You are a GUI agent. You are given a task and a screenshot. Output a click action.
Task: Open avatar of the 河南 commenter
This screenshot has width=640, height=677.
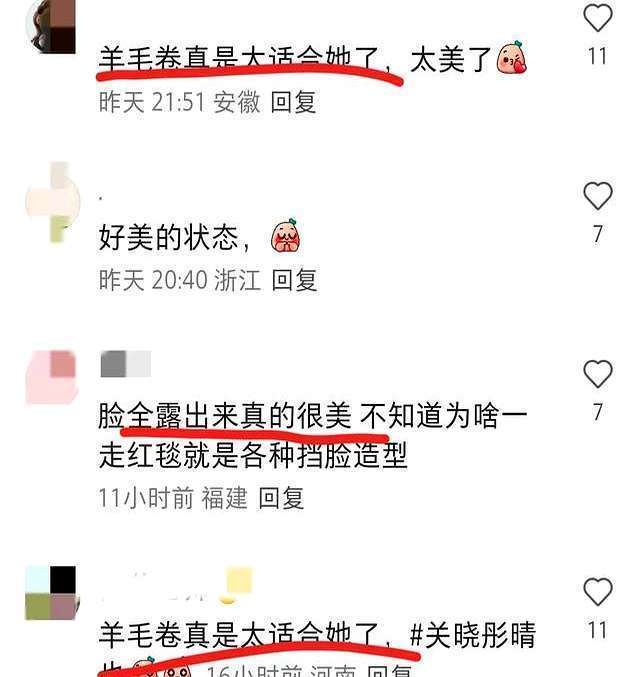click(x=51, y=593)
